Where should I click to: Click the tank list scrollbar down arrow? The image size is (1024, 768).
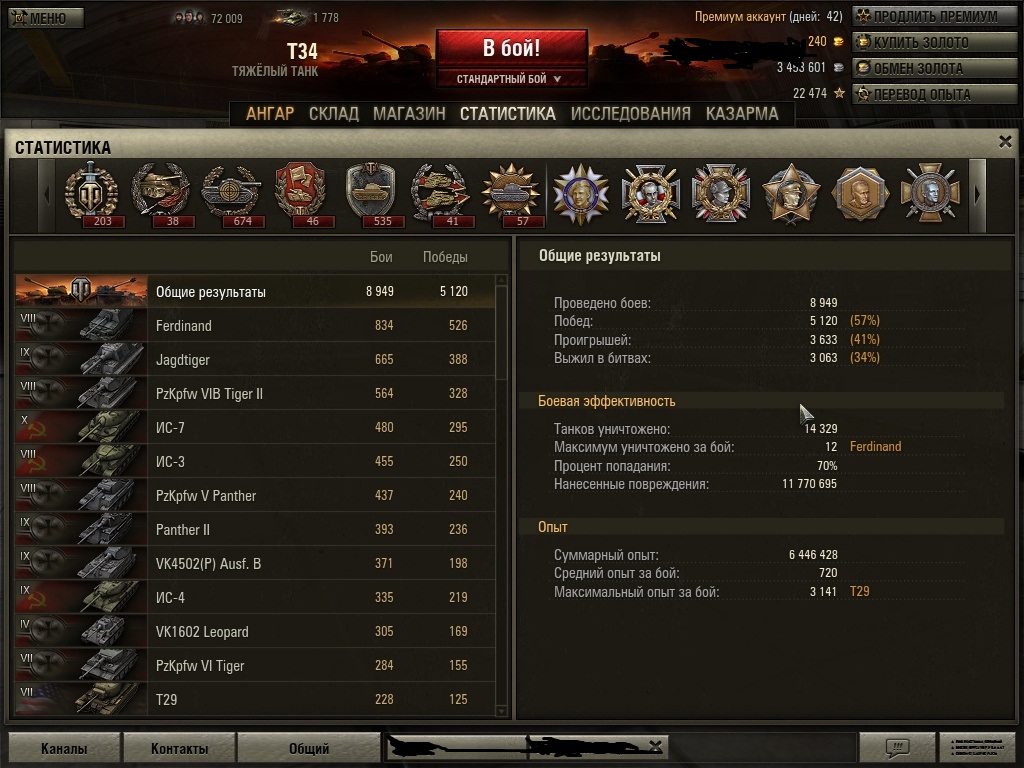(x=502, y=711)
